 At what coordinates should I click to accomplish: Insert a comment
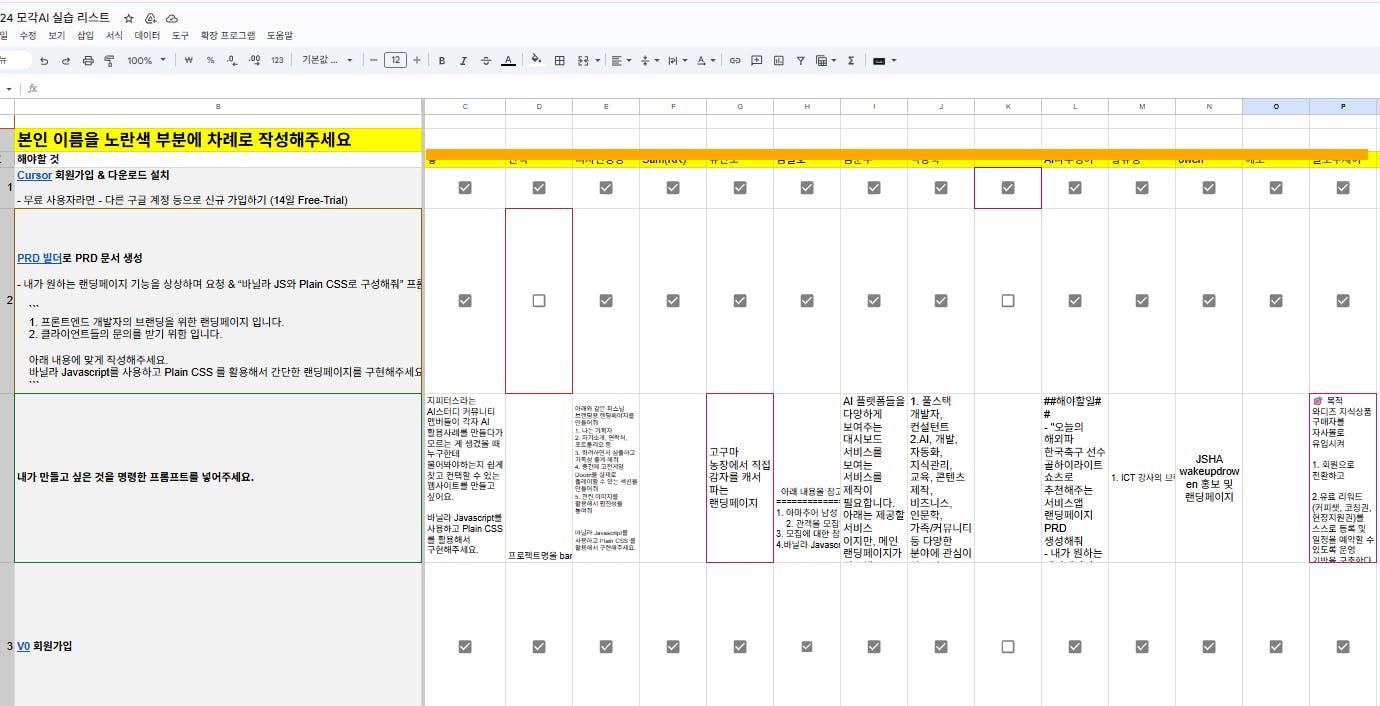point(757,61)
